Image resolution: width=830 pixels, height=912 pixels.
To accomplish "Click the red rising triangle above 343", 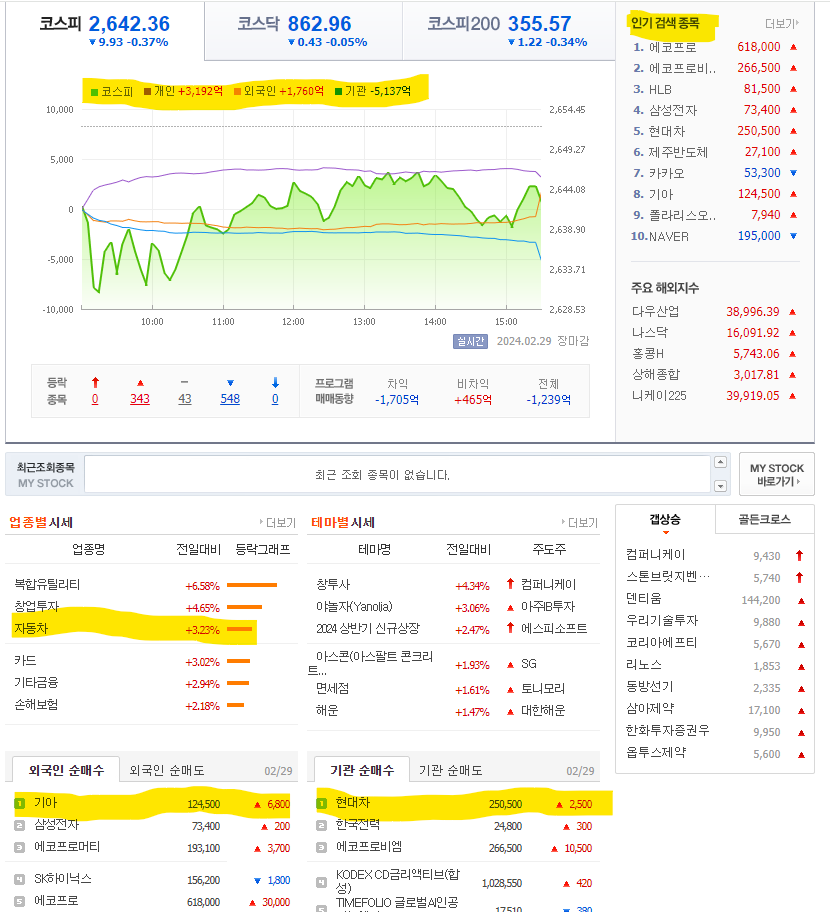I will (x=140, y=383).
